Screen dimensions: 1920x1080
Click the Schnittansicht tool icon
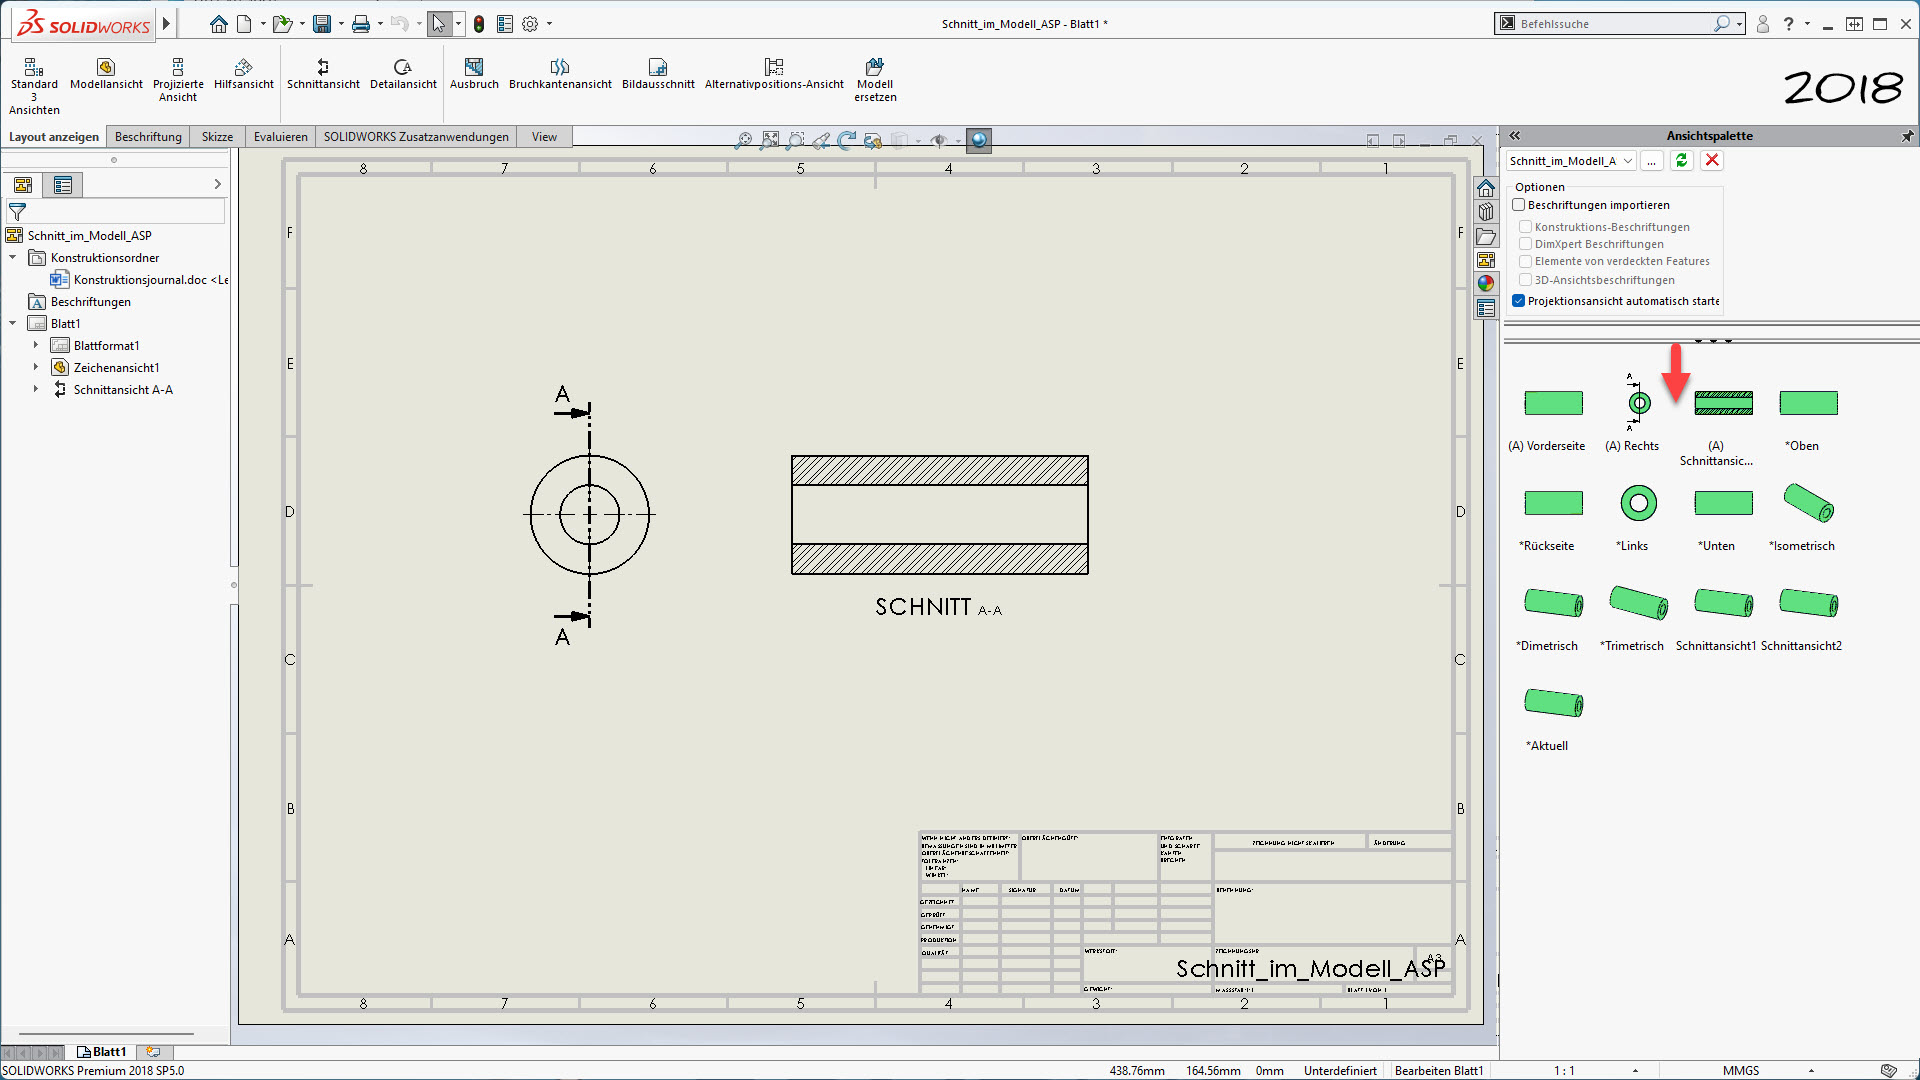(x=322, y=68)
